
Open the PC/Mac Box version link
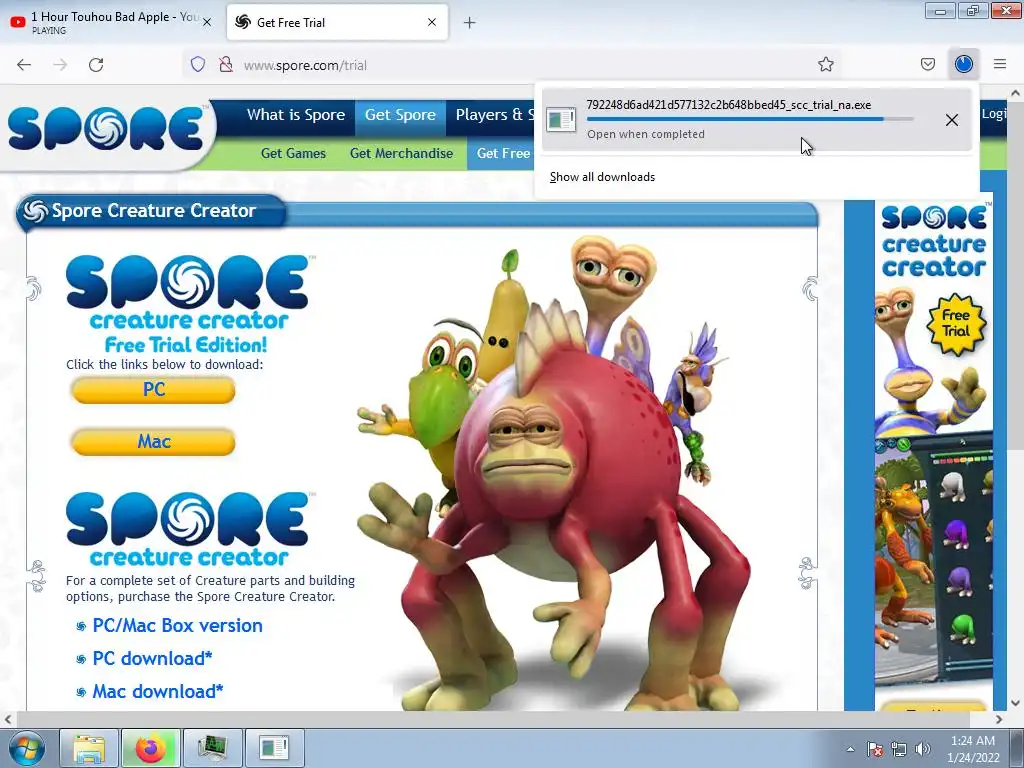coord(177,626)
